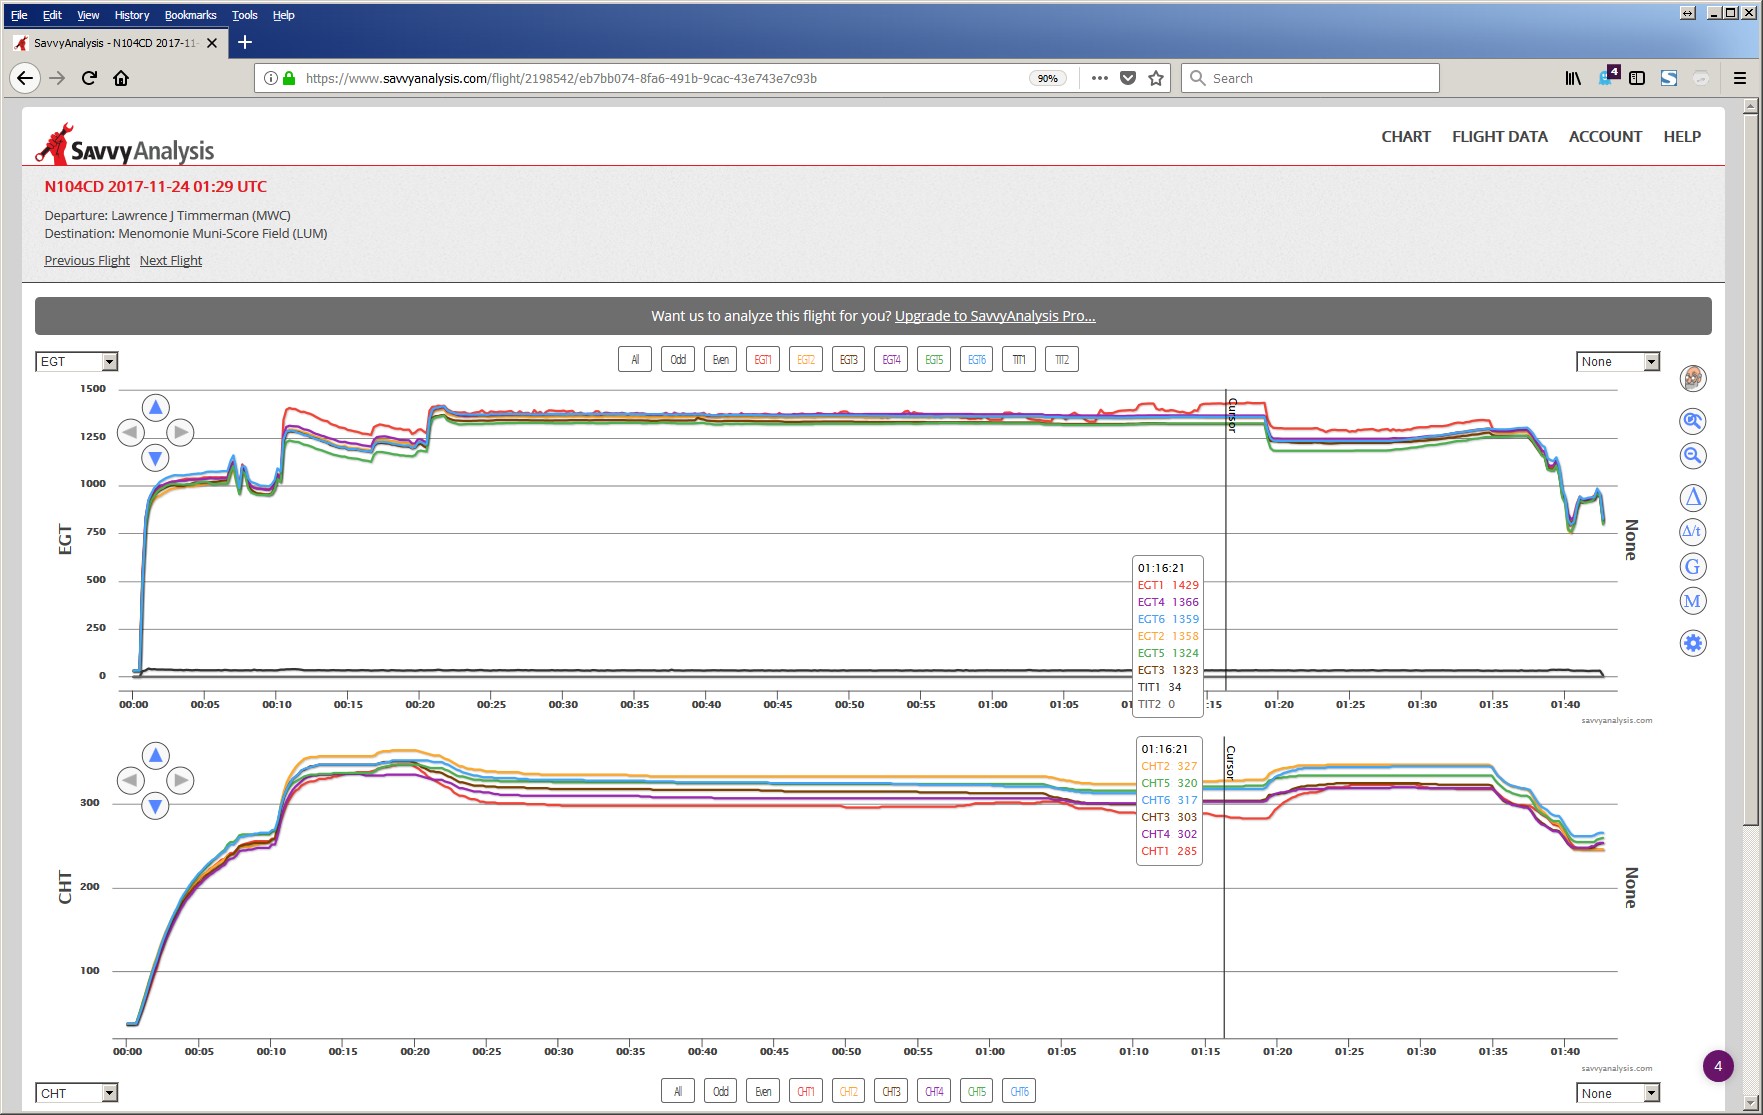
Task: Open the History menu
Action: click(x=131, y=15)
